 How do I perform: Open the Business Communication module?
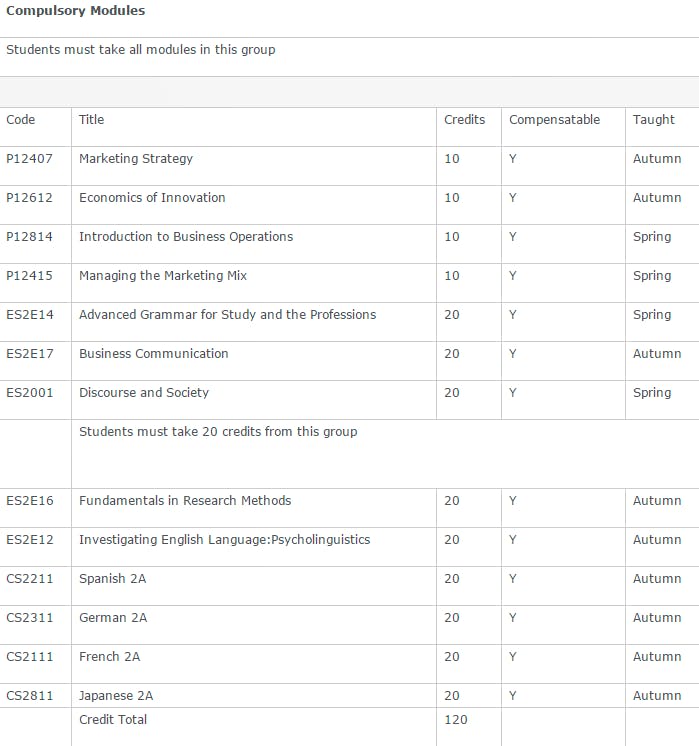coord(154,353)
